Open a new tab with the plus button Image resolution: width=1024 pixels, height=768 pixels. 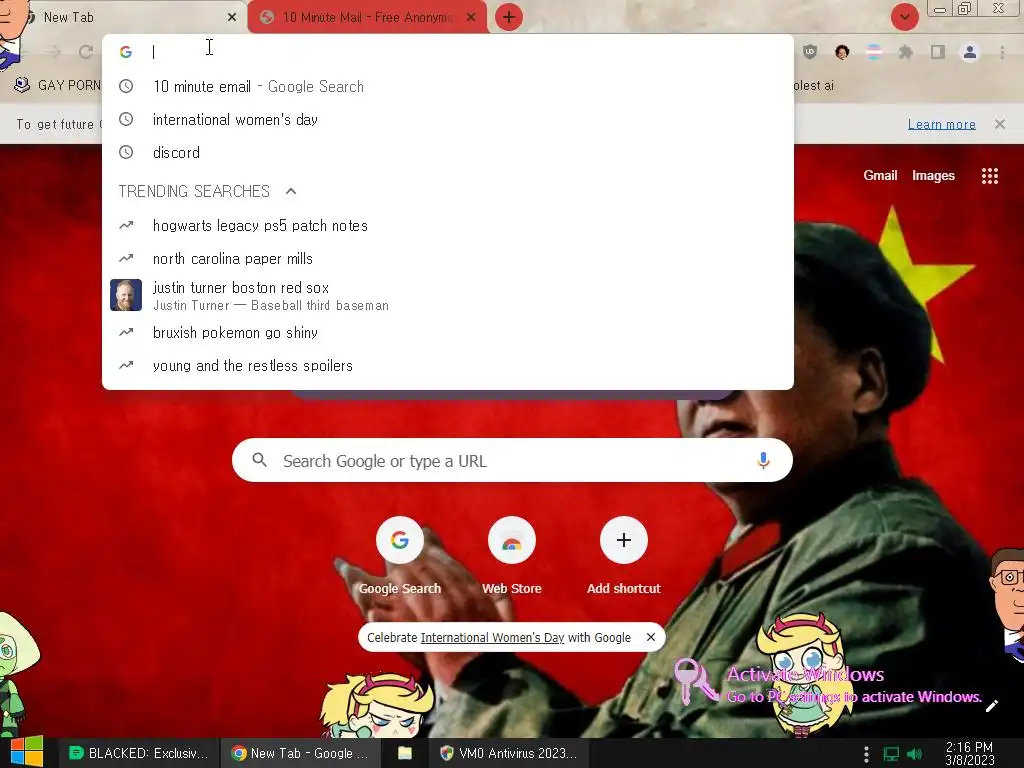[509, 17]
